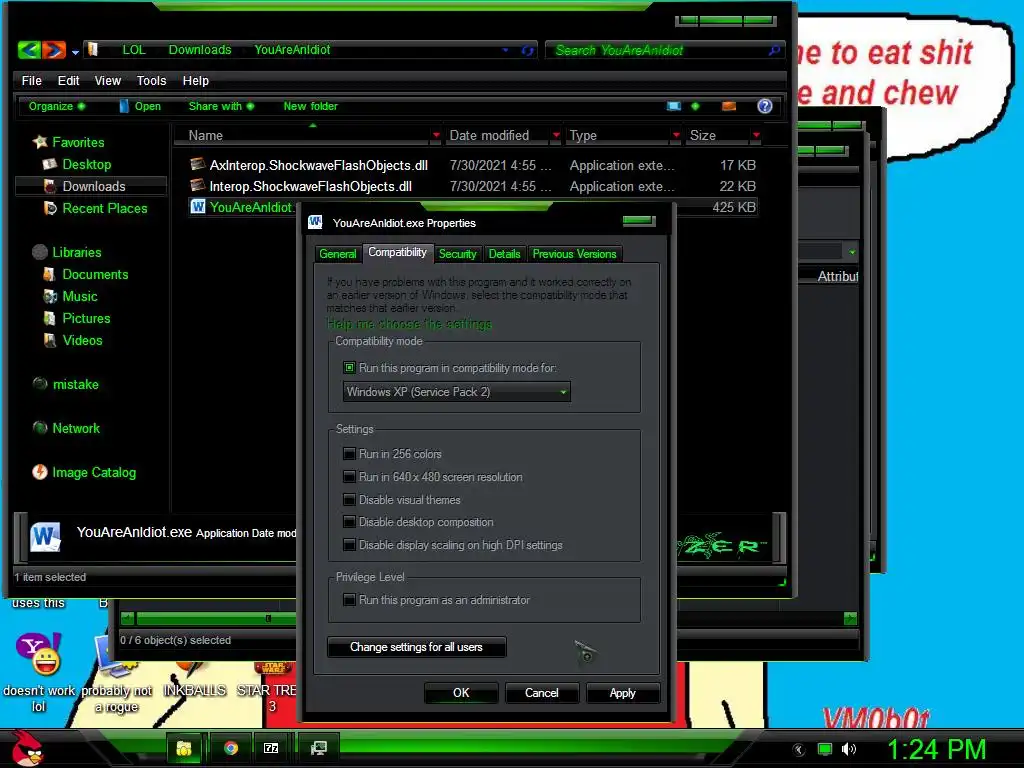Expand the Share with dropdown
The width and height of the screenshot is (1024, 768).
(x=221, y=106)
